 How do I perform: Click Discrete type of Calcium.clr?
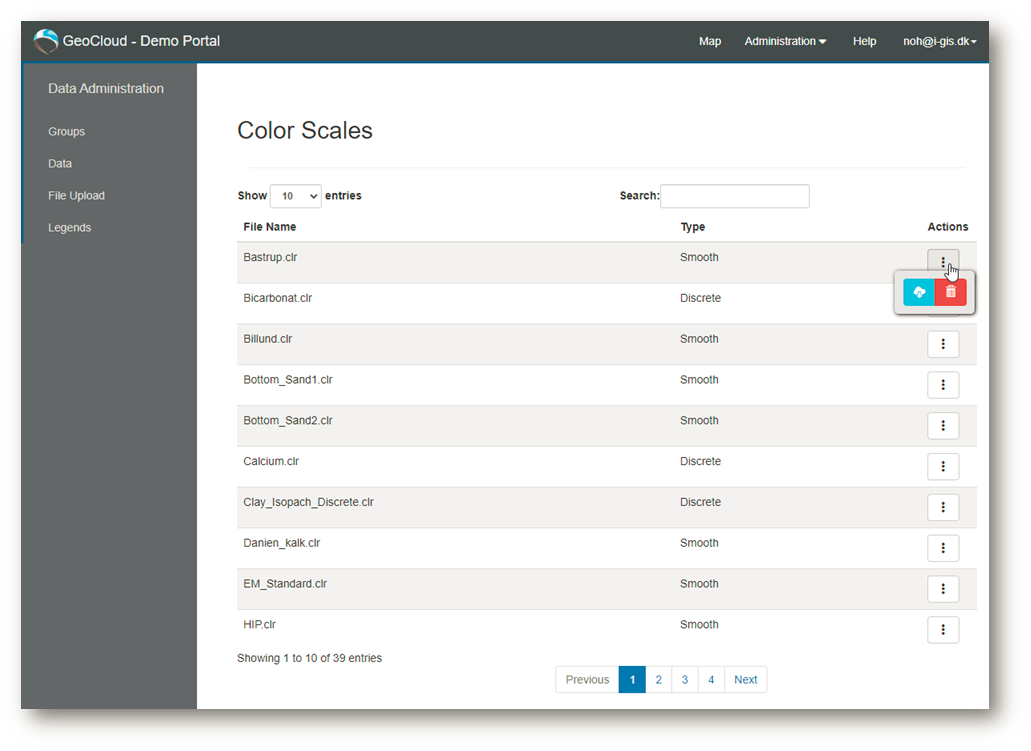click(700, 461)
